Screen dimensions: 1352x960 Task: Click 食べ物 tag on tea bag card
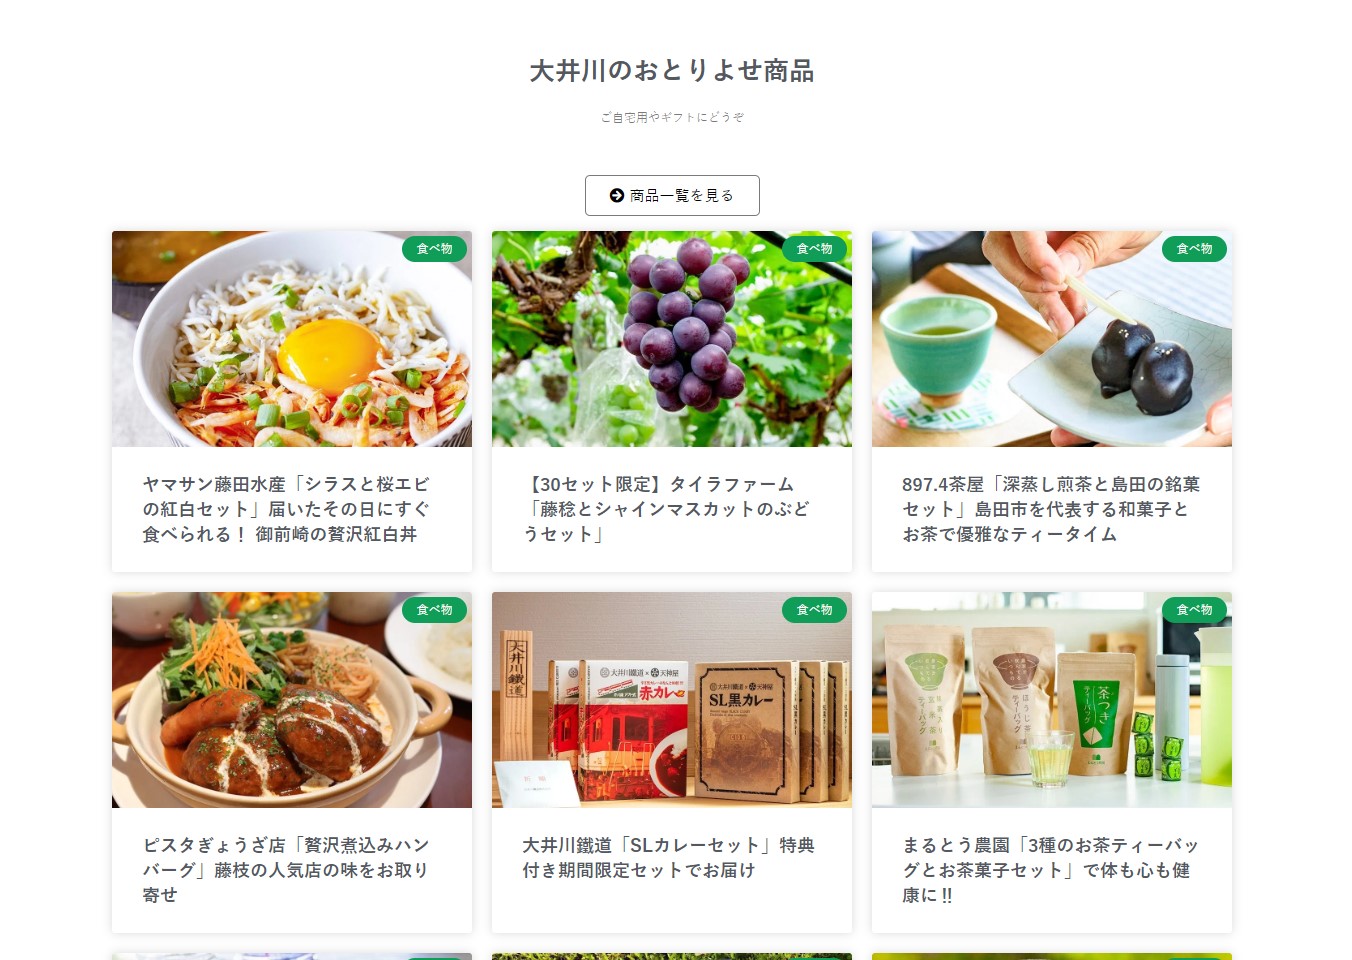coord(1194,610)
